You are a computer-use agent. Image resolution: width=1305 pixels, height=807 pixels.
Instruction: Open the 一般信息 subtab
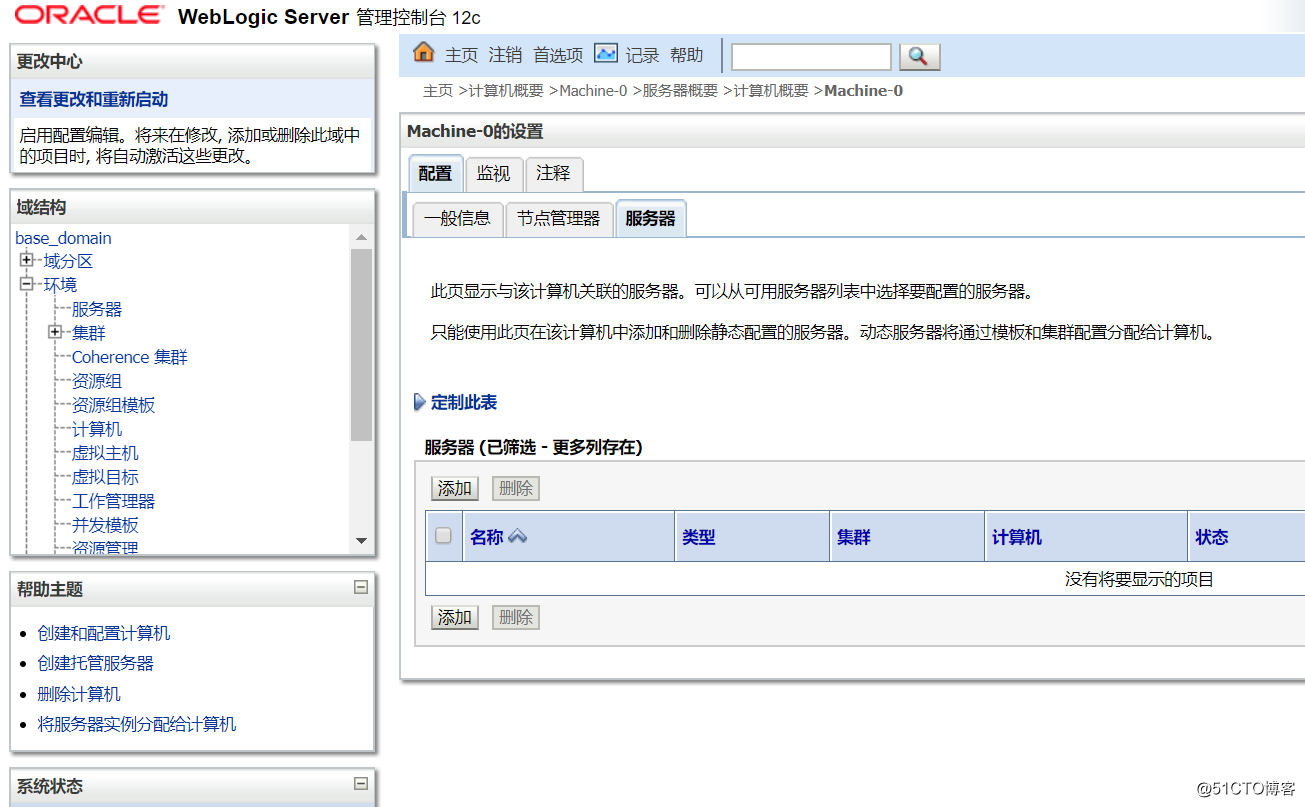pos(457,219)
